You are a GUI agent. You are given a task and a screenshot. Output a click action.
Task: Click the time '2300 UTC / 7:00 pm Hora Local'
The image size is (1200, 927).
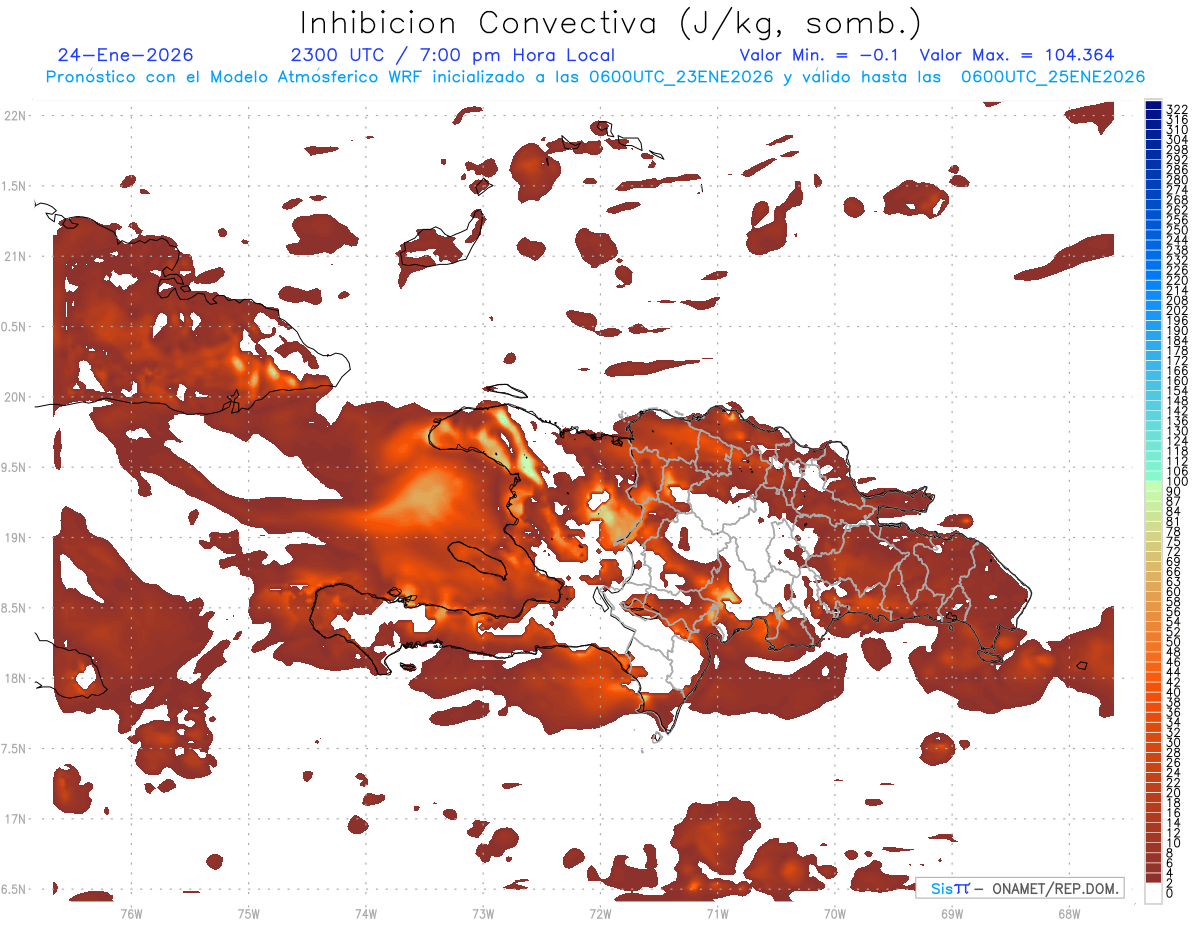point(453,55)
